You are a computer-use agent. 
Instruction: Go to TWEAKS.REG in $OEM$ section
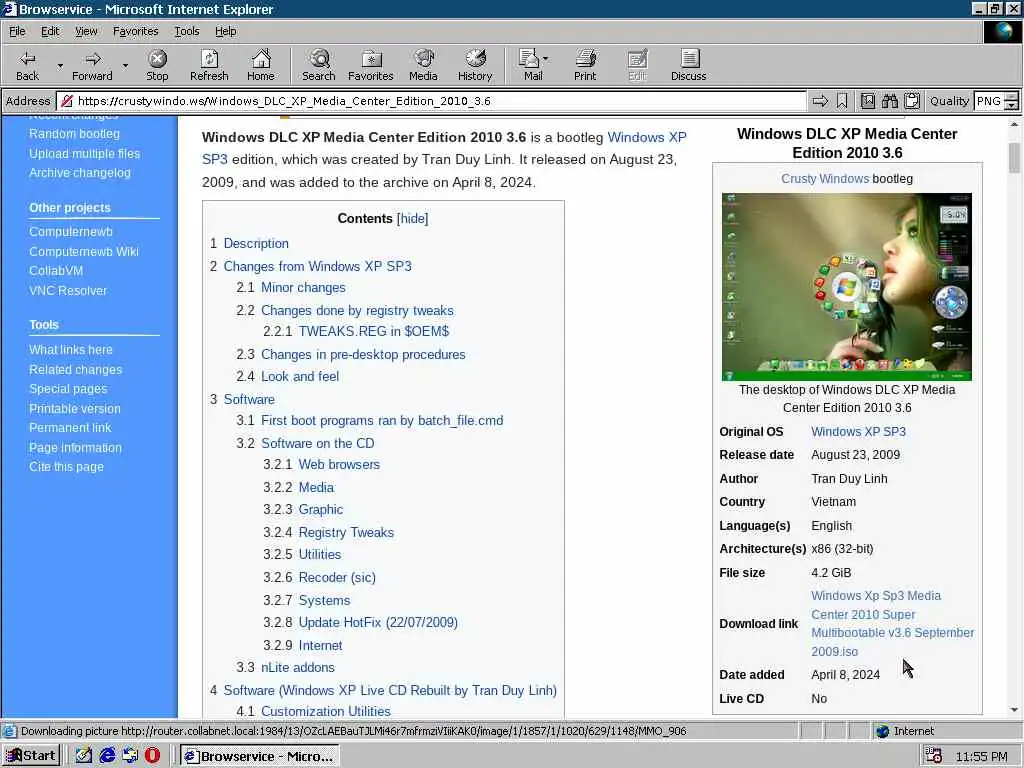(374, 331)
